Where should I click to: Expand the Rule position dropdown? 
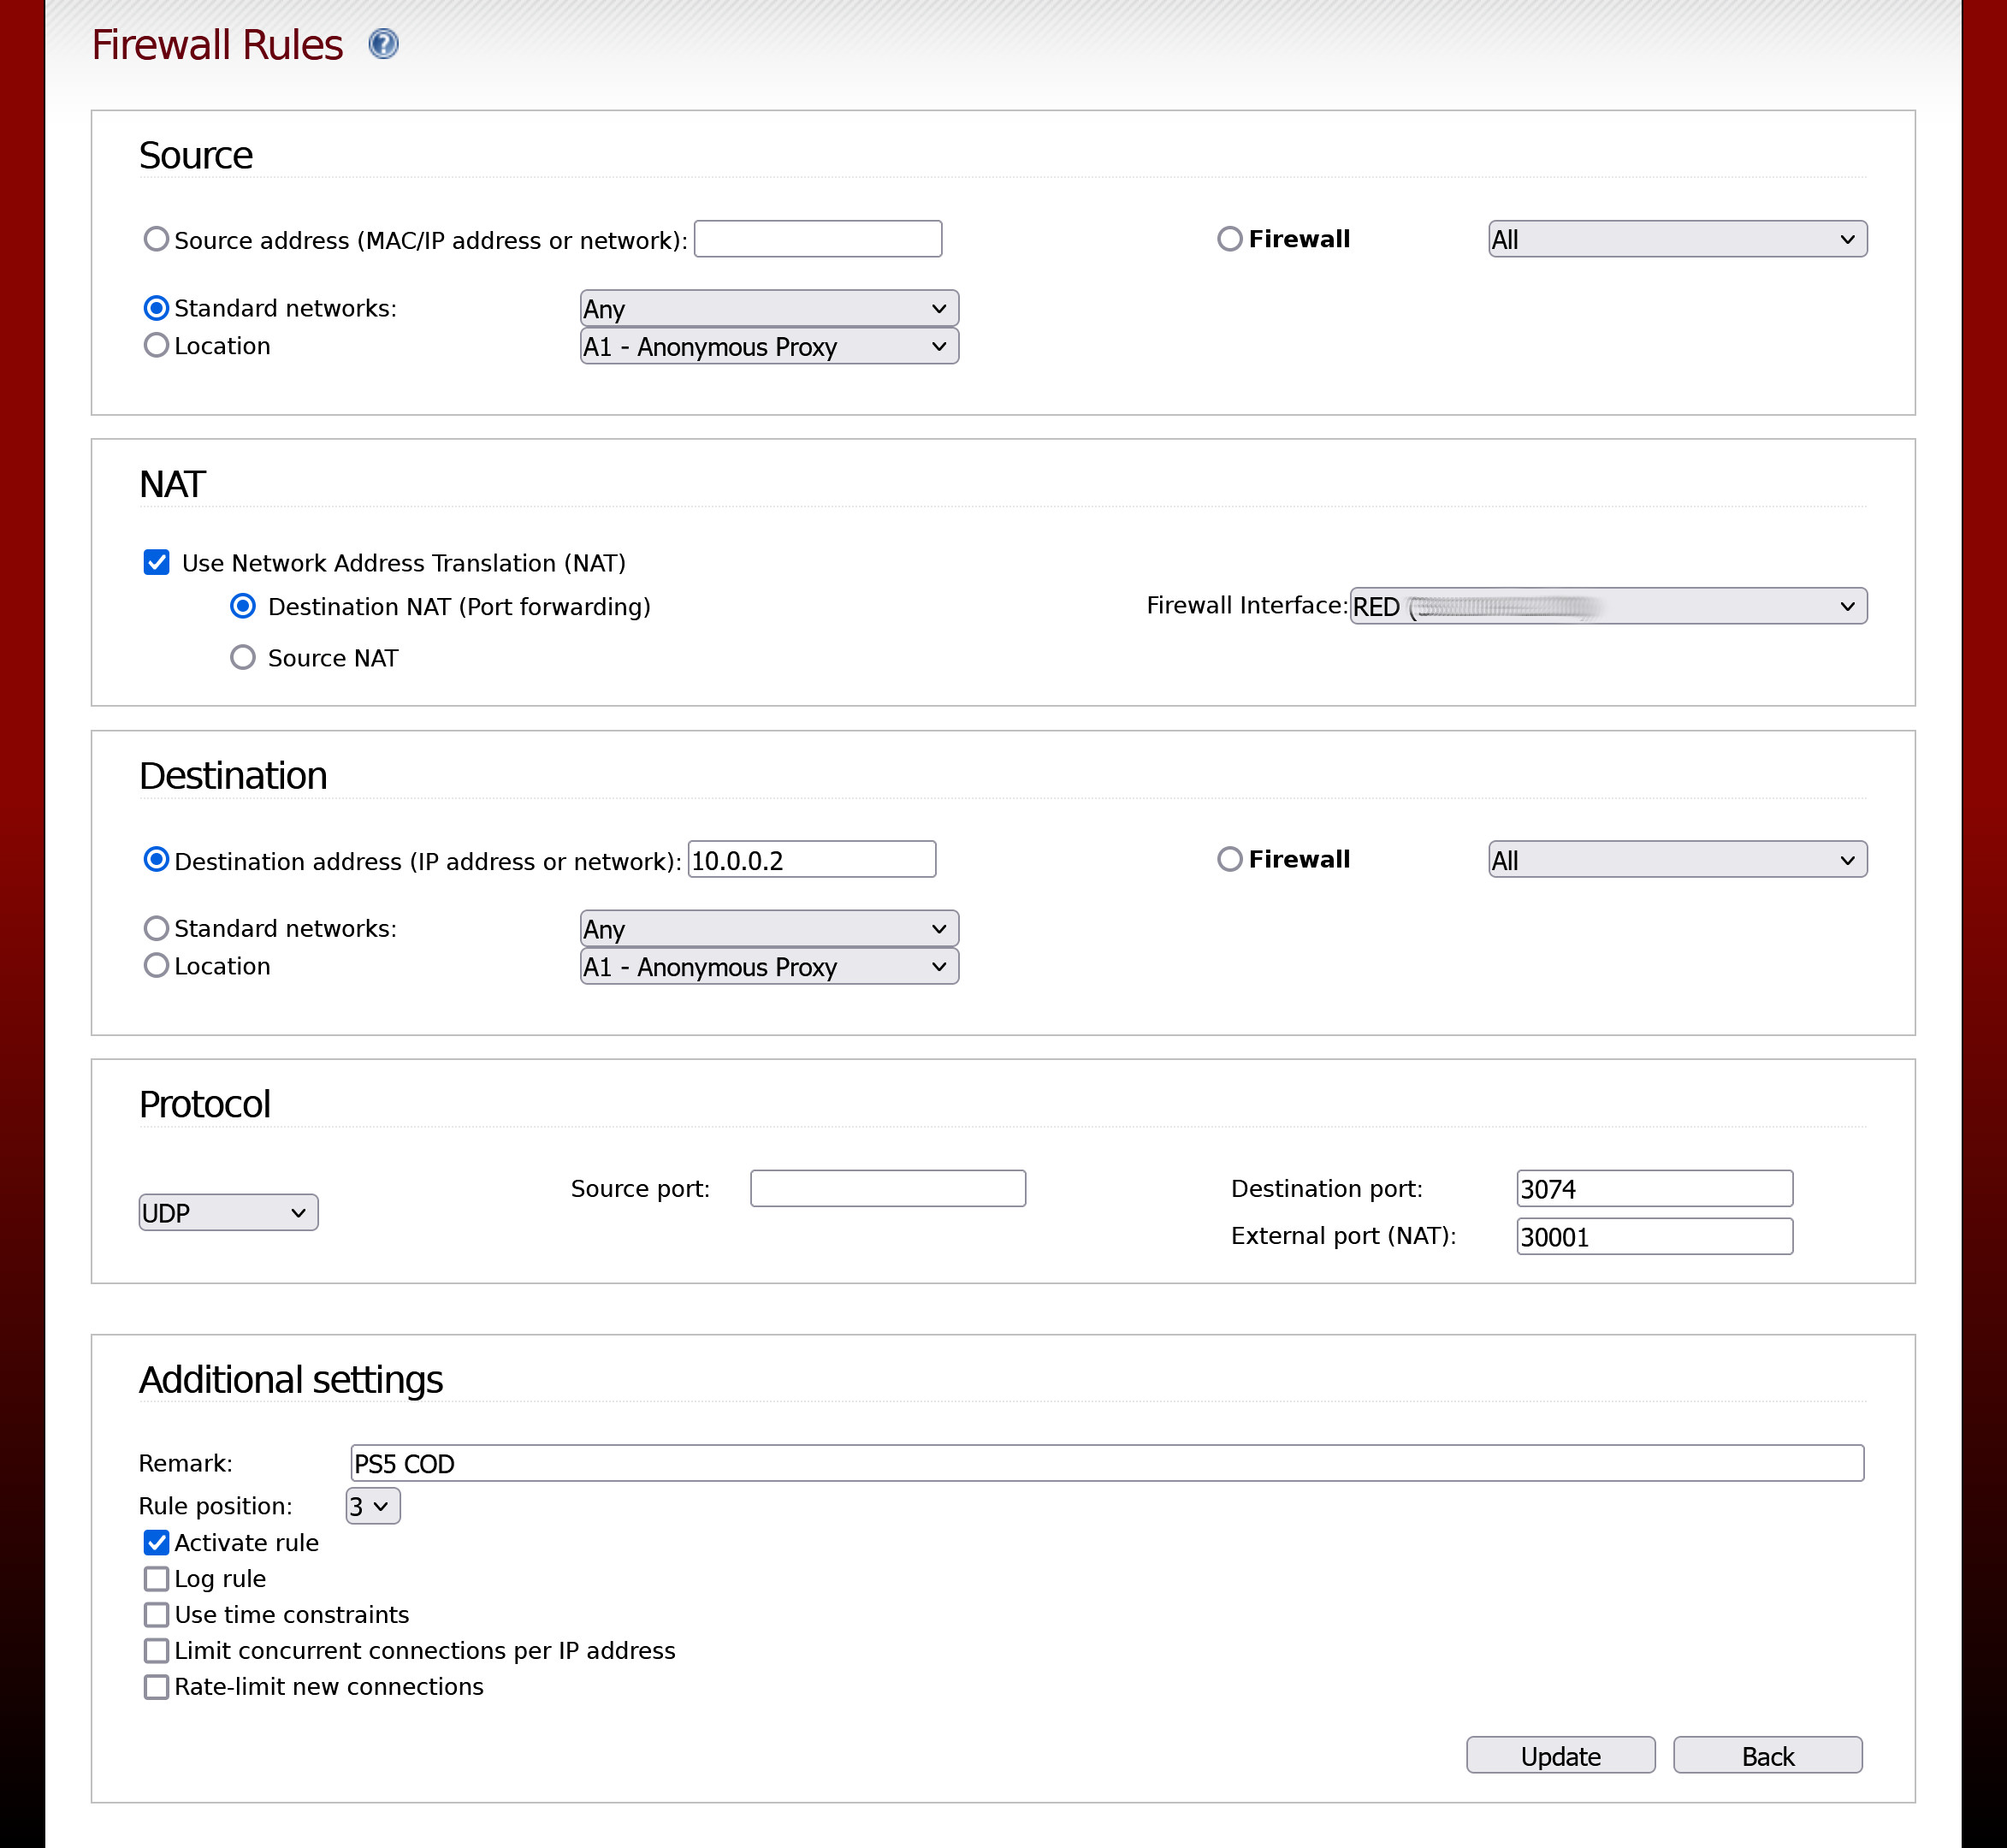[372, 1505]
